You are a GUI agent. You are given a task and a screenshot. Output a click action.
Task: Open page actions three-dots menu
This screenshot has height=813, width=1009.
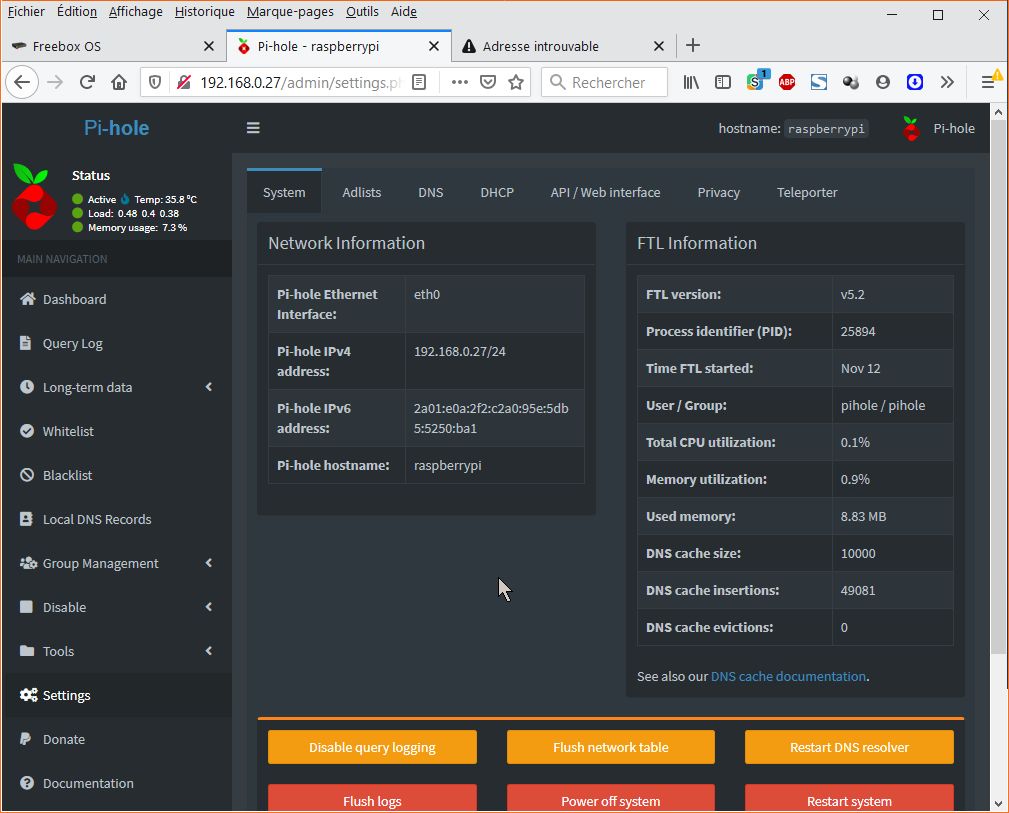tap(459, 82)
